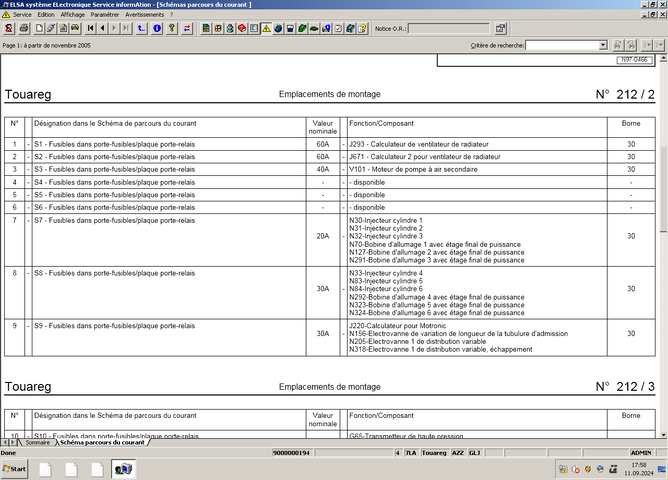Open the Affichage menu
Screen dimensions: 668x480
click(x=73, y=14)
